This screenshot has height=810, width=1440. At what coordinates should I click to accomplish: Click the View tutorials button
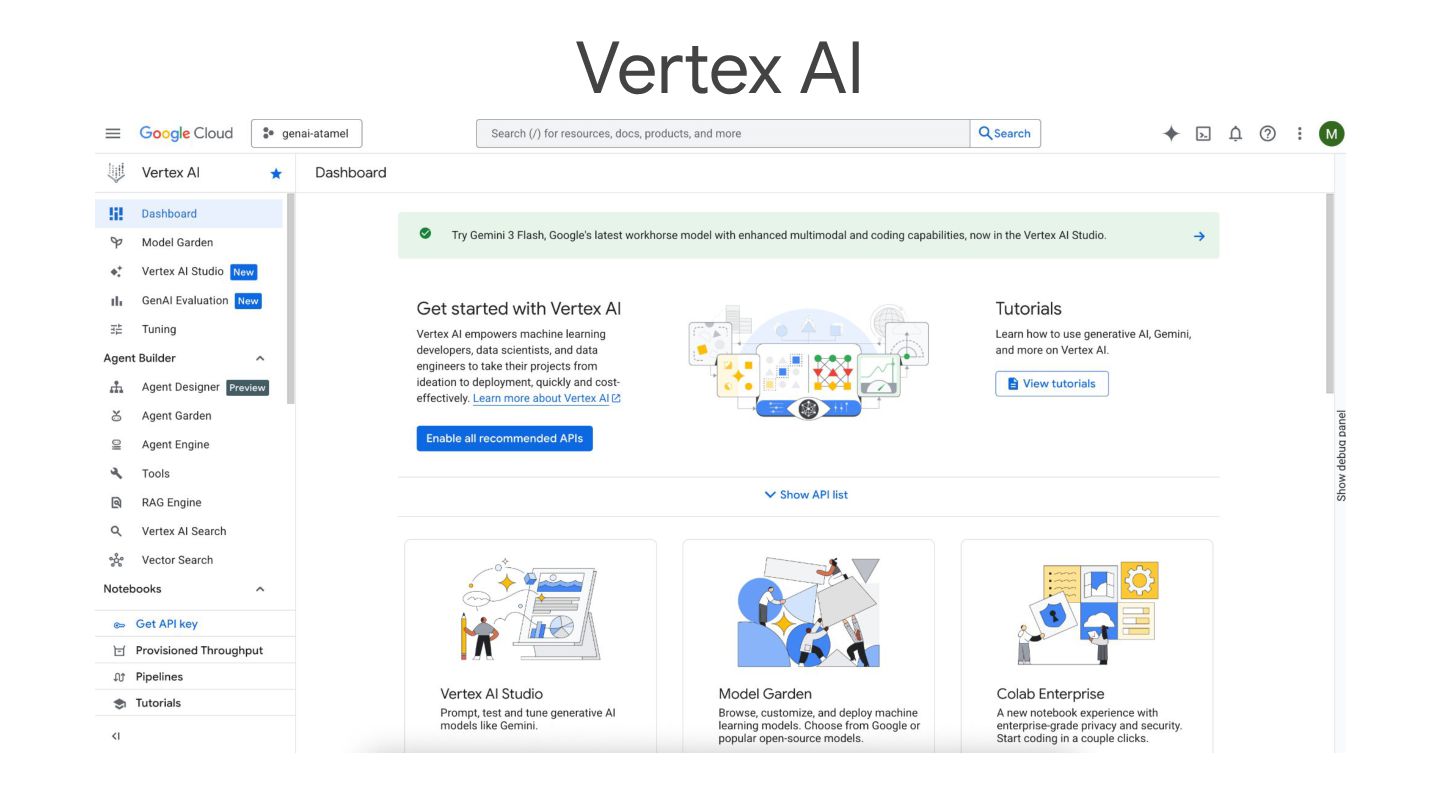[x=1052, y=383]
